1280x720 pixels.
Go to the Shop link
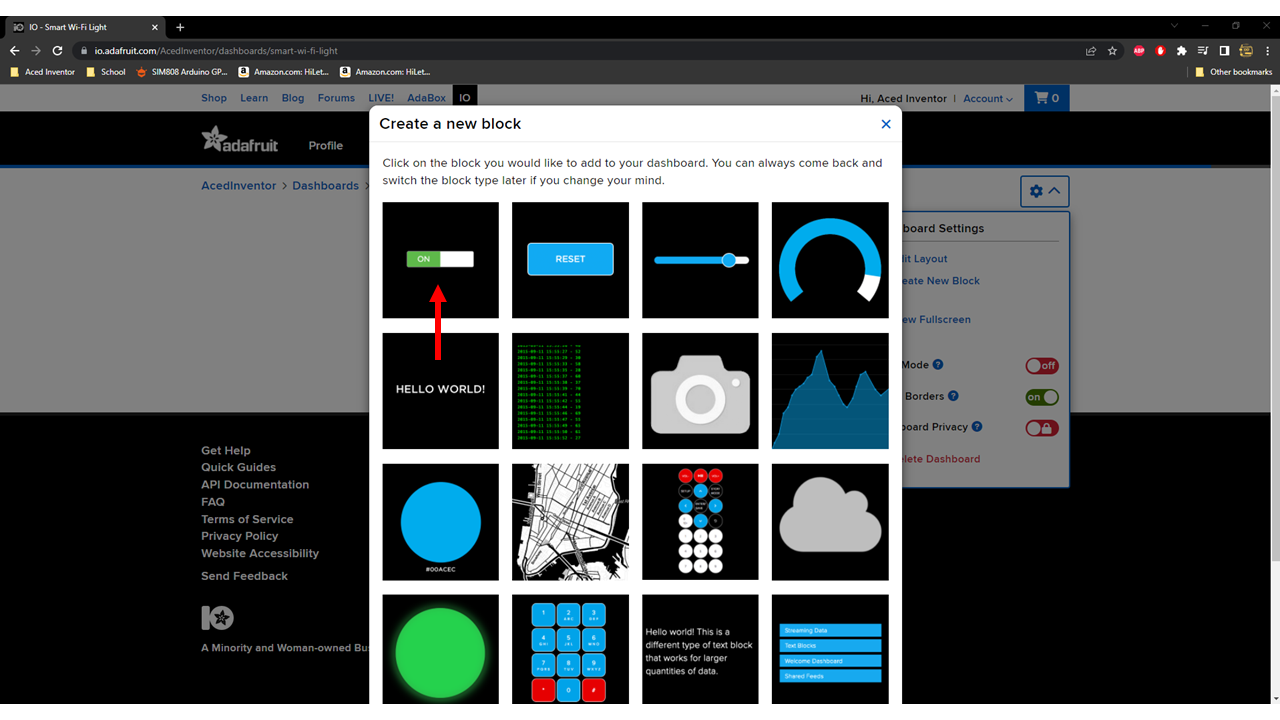(x=214, y=98)
